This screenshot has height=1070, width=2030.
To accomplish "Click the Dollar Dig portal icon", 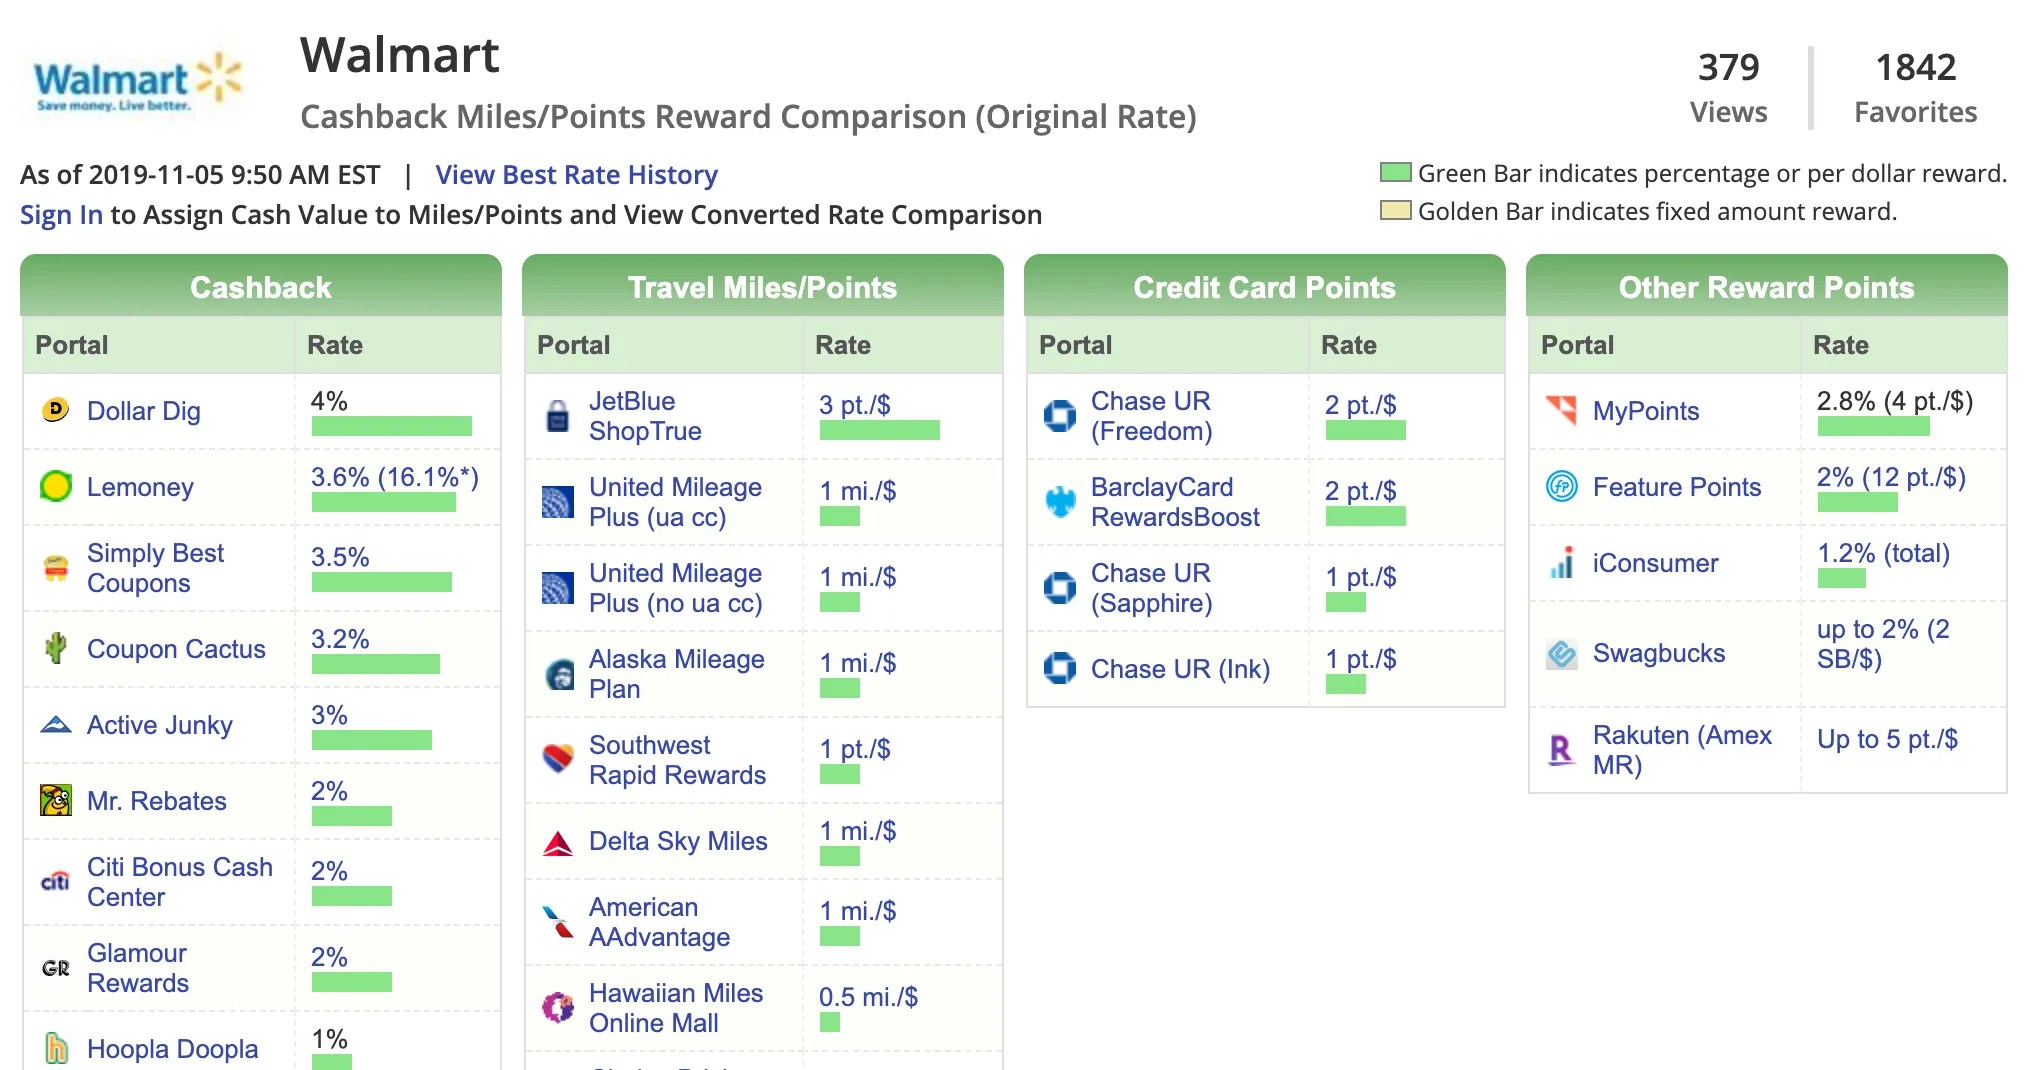I will coord(57,411).
